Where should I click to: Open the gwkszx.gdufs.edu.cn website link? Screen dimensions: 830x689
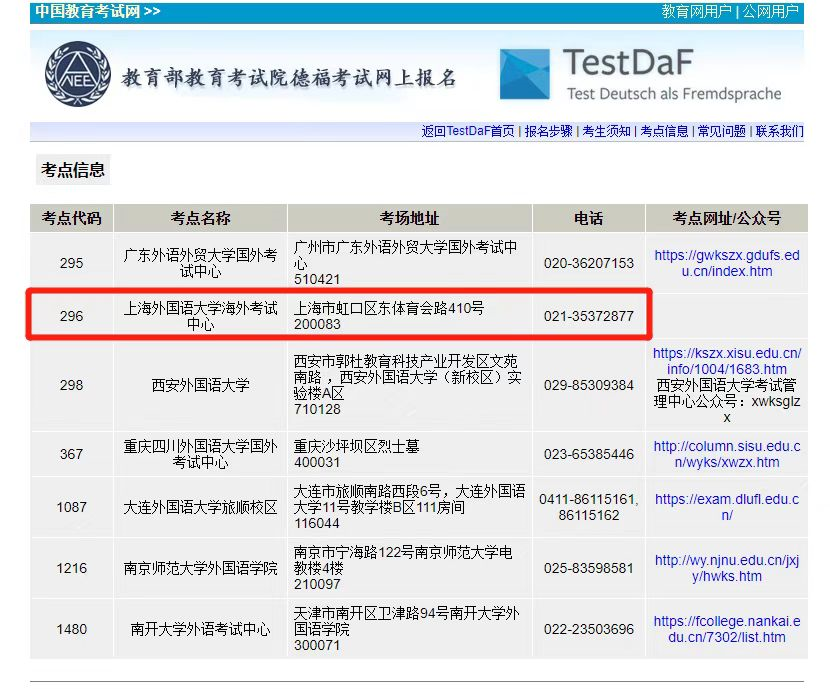(727, 263)
